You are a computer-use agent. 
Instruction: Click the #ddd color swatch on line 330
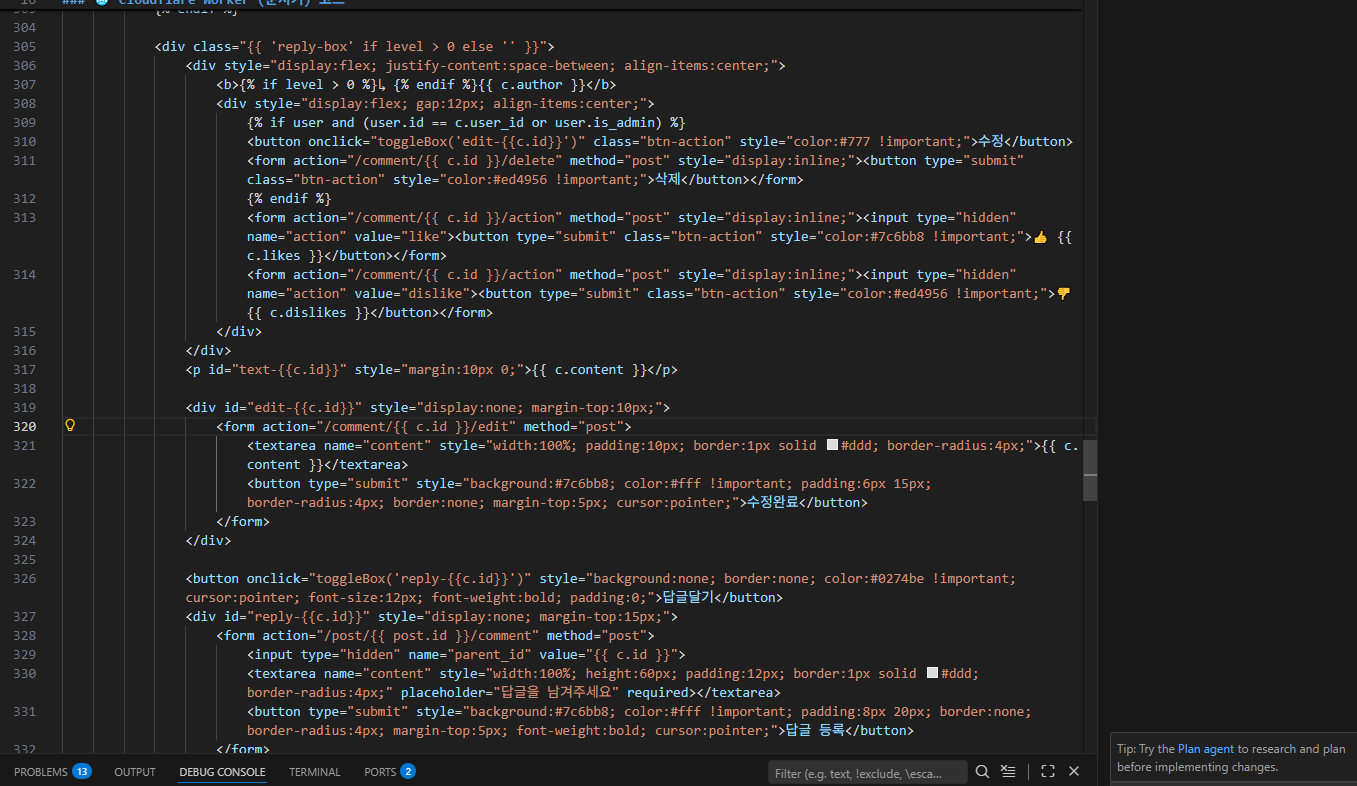932,673
